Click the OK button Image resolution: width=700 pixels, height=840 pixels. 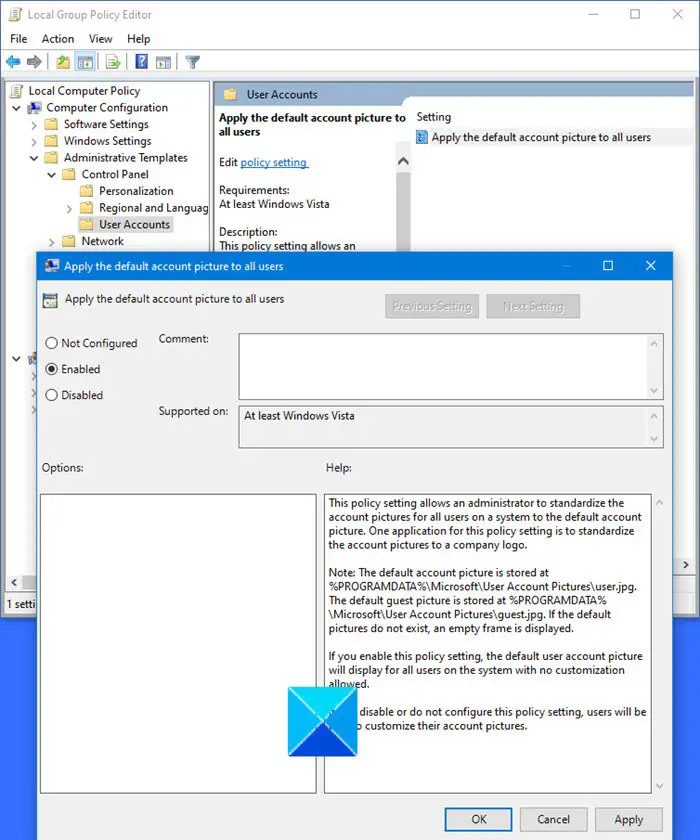tap(478, 819)
